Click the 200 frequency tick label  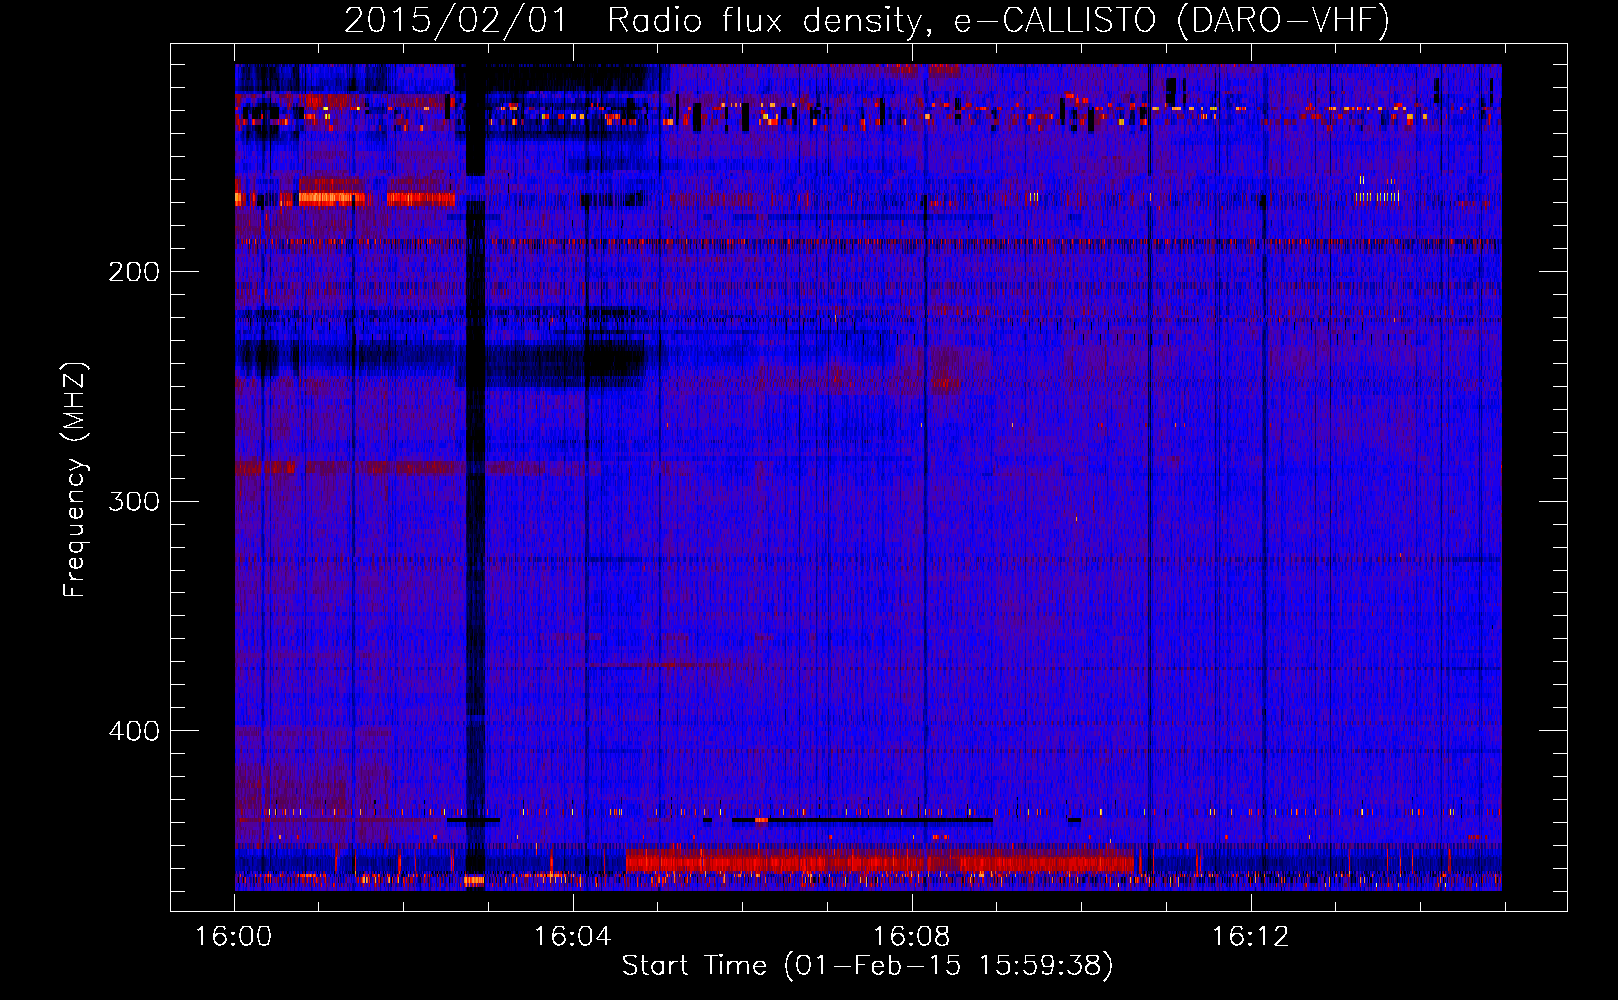coord(134,271)
